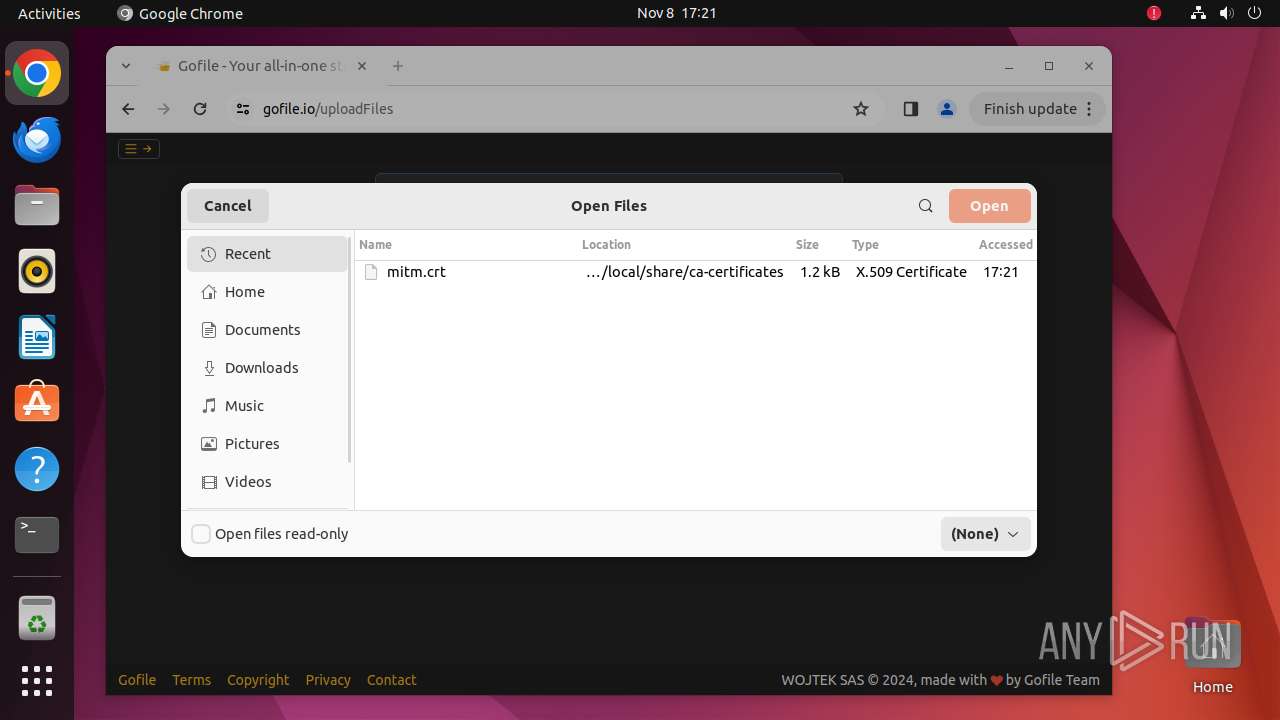
Task: Click Chrome's back navigation arrow
Action: tap(128, 109)
